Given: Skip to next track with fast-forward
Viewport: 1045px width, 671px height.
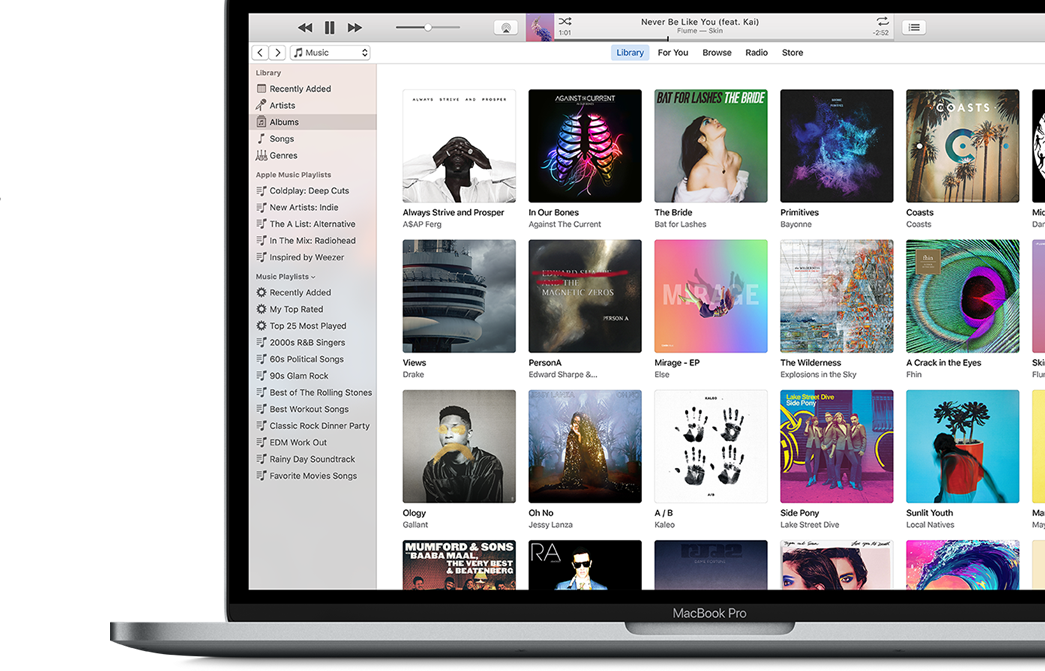Looking at the screenshot, I should (355, 27).
